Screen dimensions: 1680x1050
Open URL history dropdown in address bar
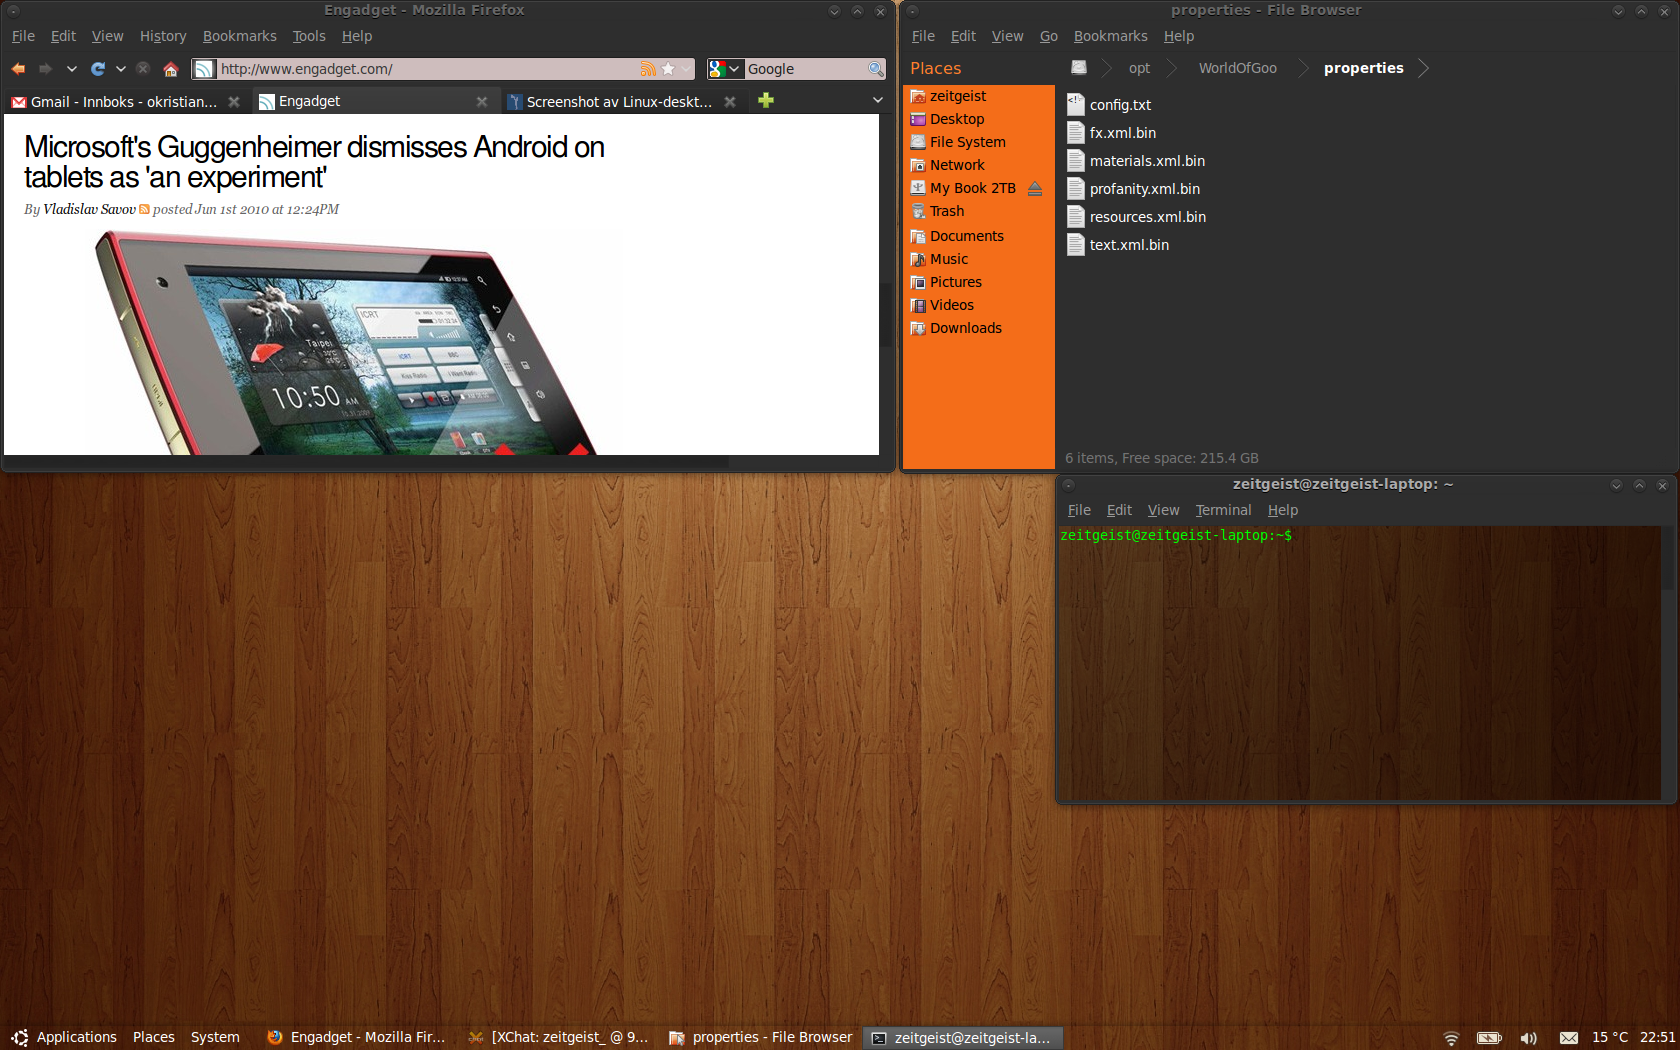point(686,69)
